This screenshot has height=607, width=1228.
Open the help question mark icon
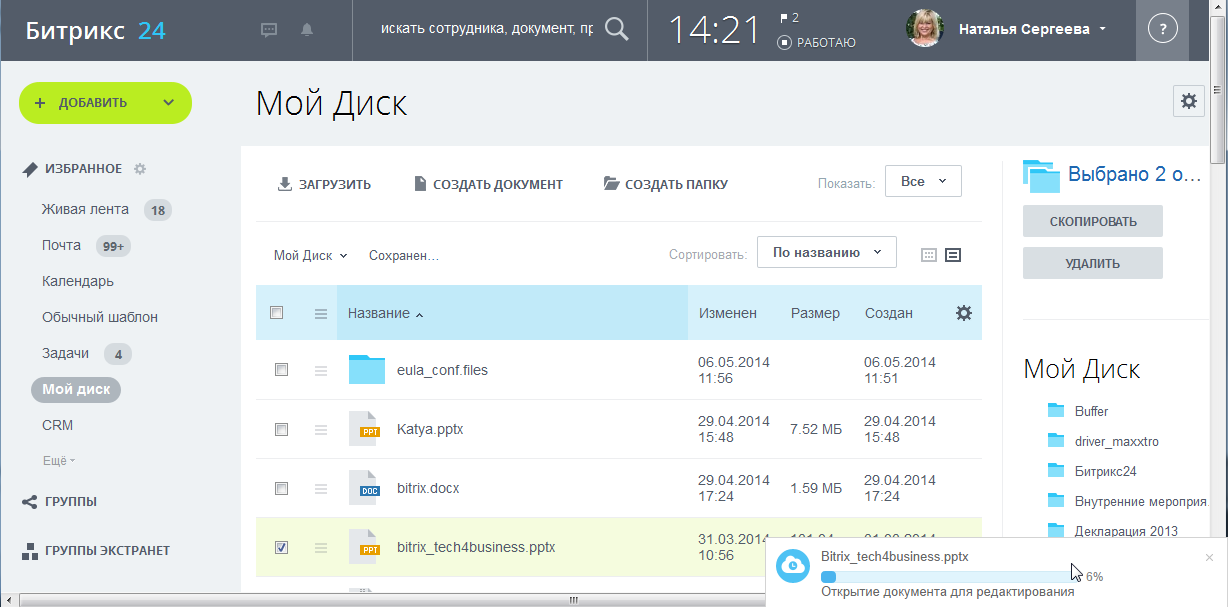pos(1162,30)
